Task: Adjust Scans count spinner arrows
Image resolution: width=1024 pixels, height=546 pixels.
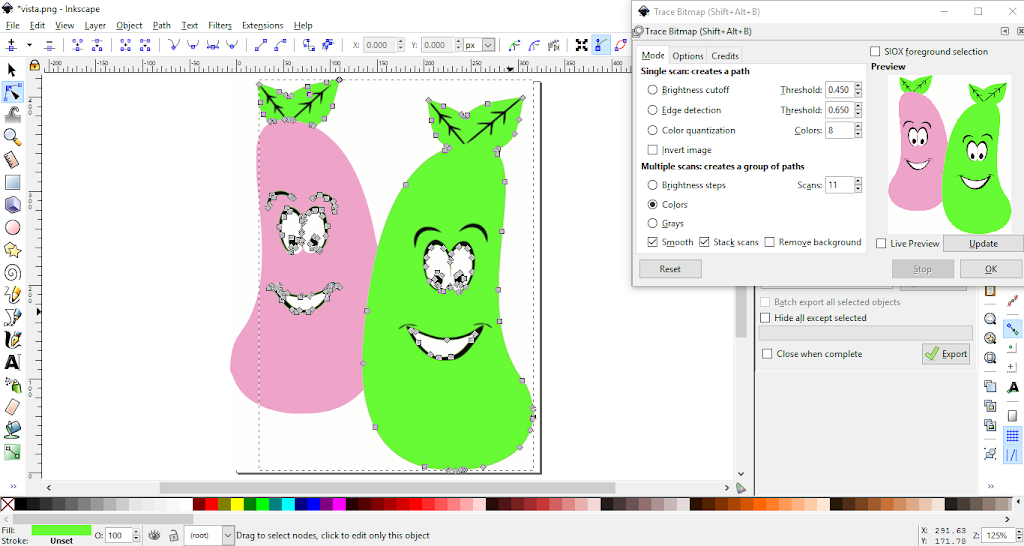Action: pyautogui.click(x=857, y=185)
